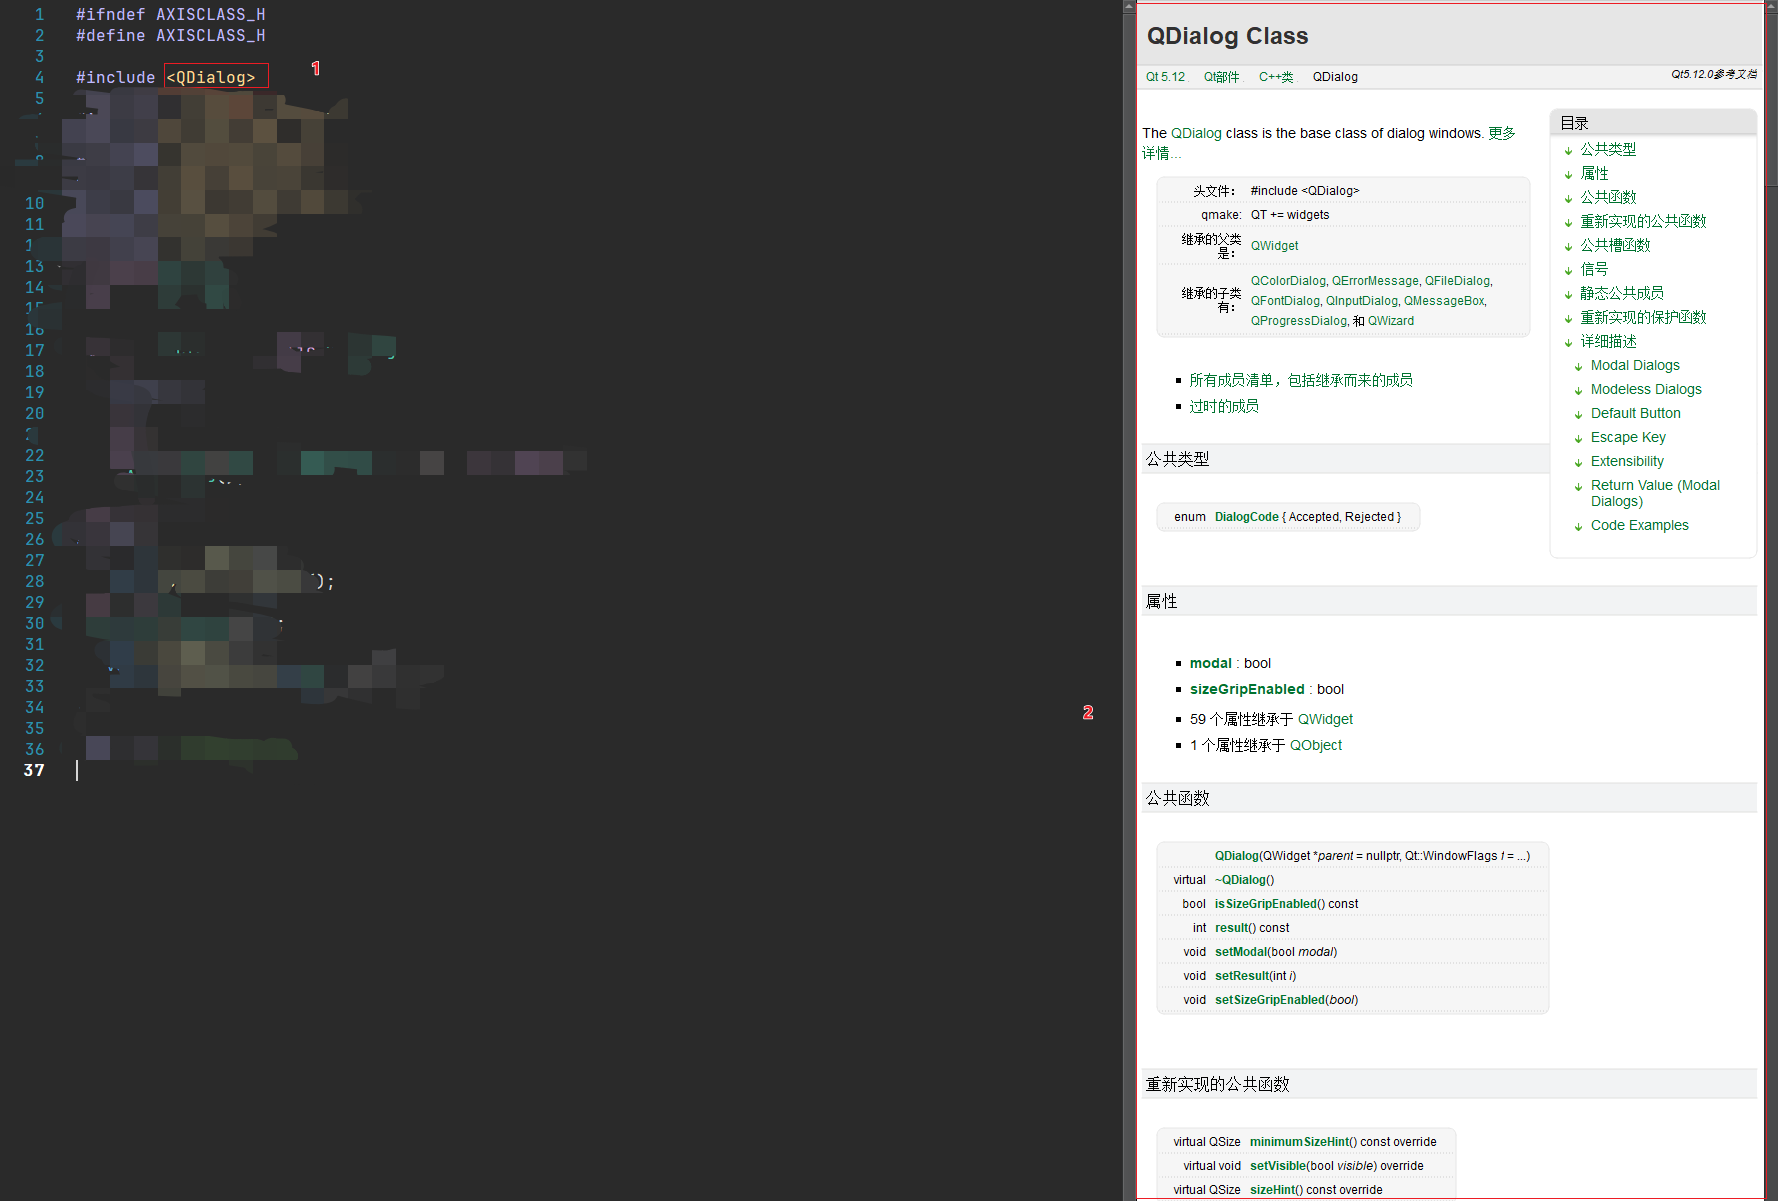Open the result() function link
Image resolution: width=1778 pixels, height=1201 pixels.
tap(1231, 928)
